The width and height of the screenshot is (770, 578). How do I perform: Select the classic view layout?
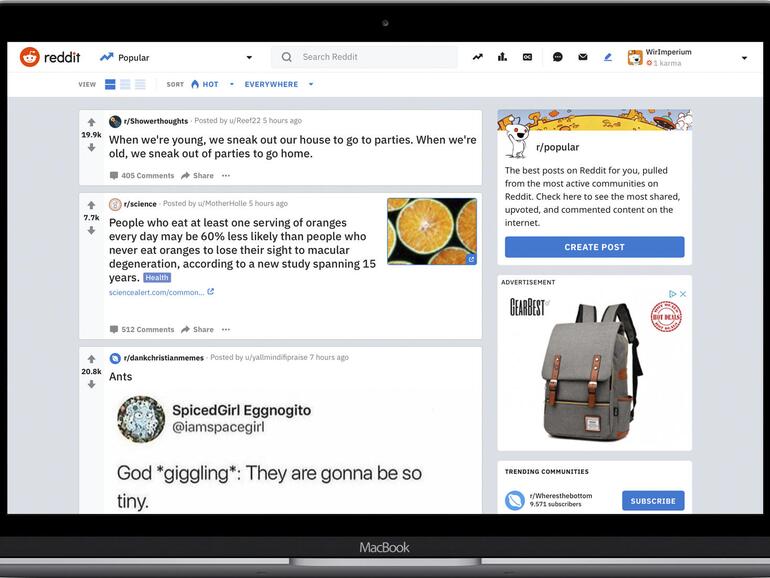125,84
